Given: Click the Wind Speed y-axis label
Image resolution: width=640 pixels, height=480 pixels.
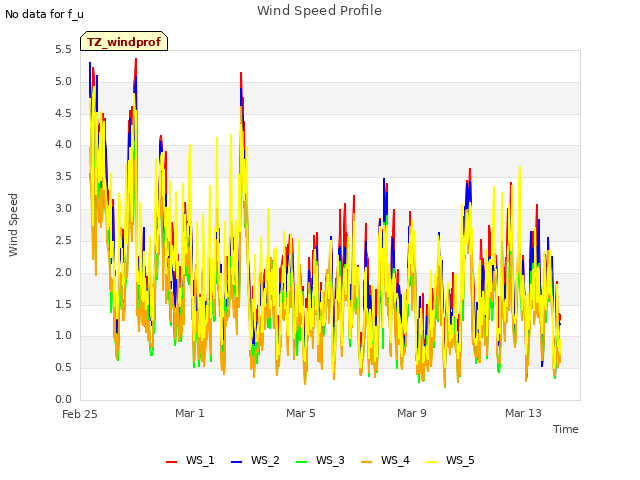Looking at the screenshot, I should click(x=13, y=225).
